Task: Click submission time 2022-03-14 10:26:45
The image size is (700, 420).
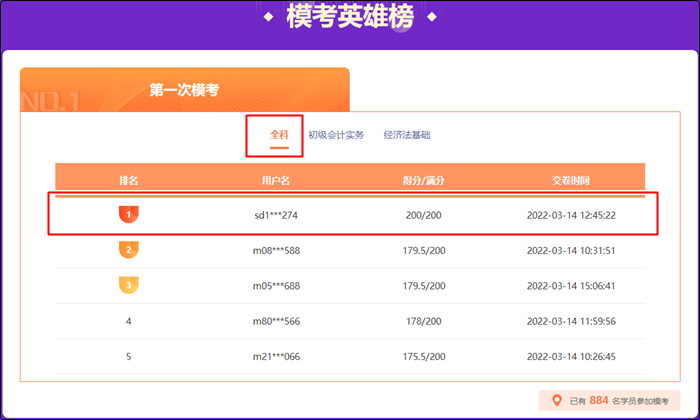Action: coord(571,356)
